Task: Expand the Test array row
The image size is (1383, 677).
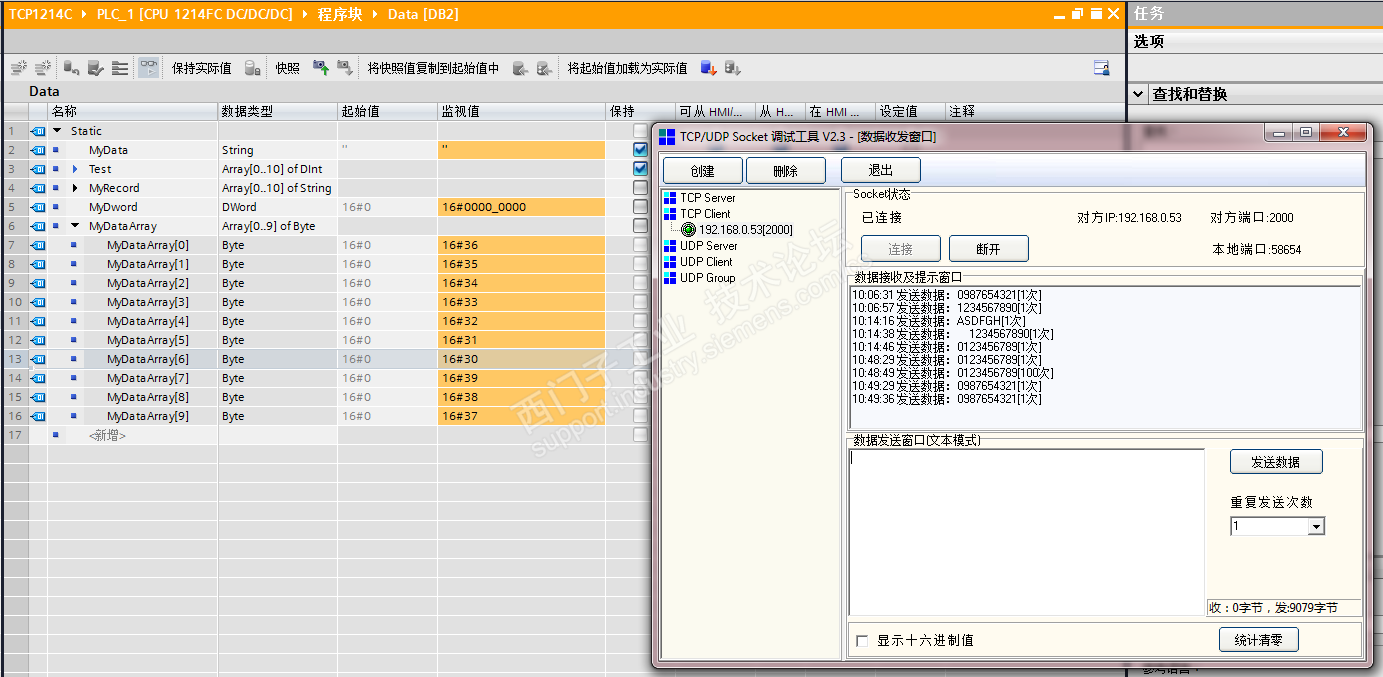Action: point(75,169)
